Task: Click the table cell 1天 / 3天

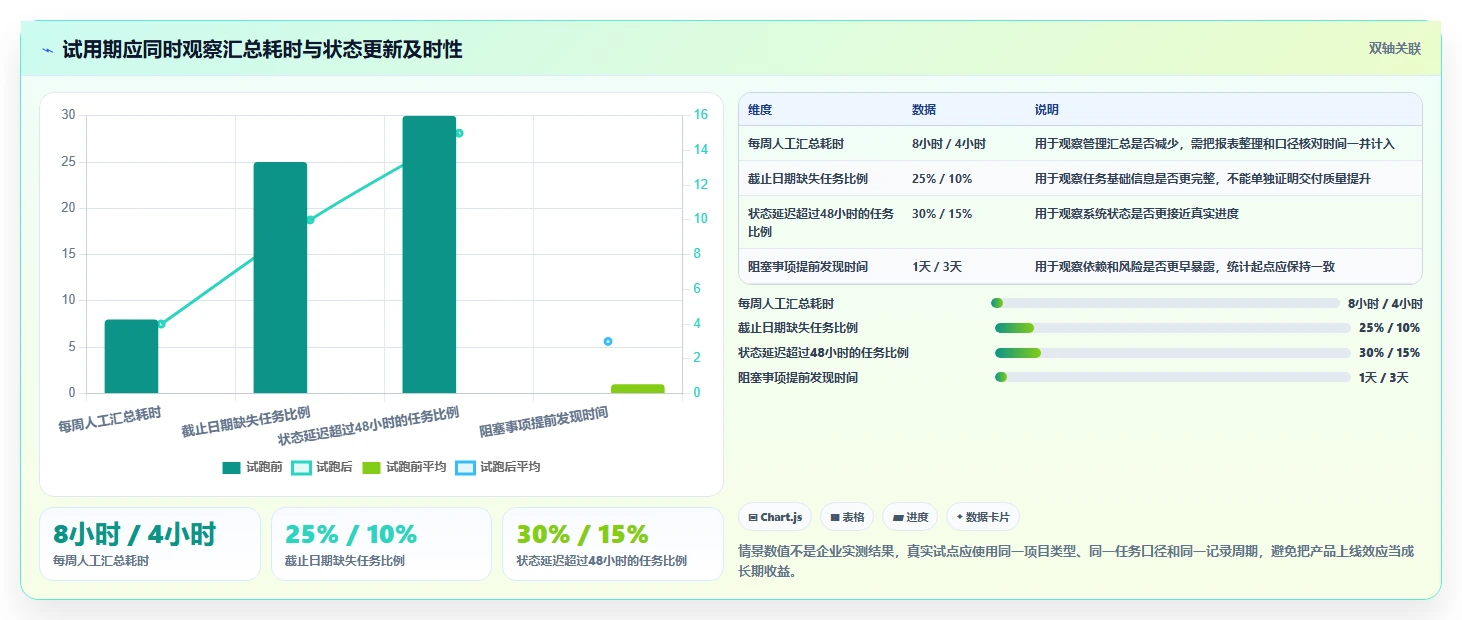Action: [x=937, y=267]
